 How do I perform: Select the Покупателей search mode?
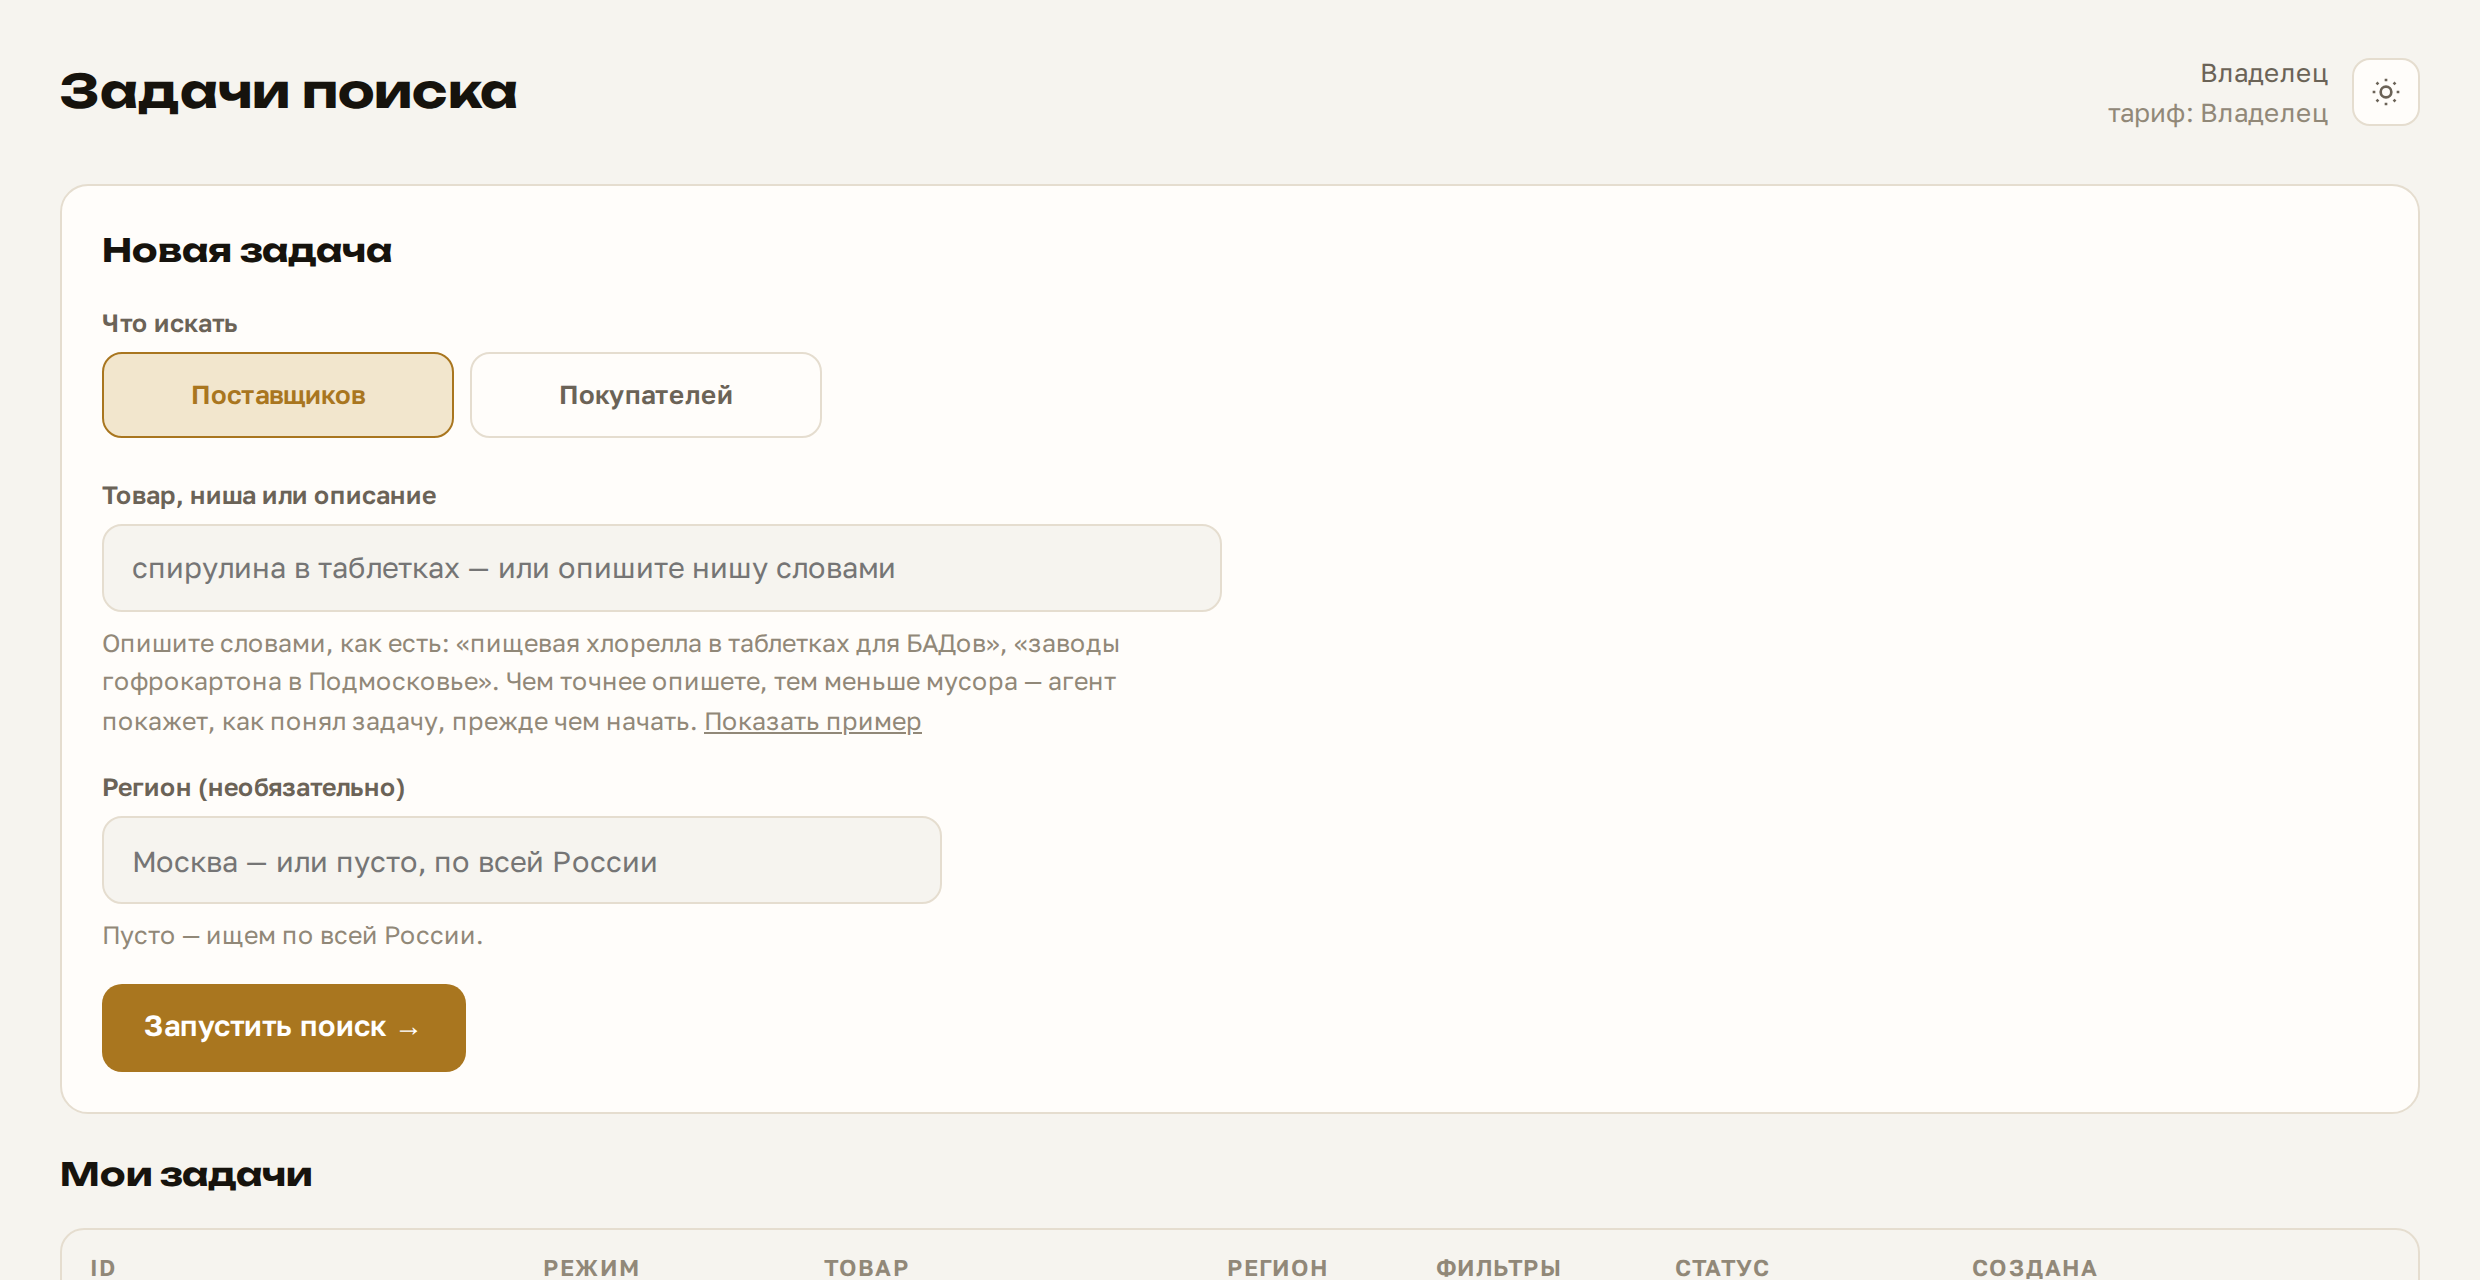click(x=646, y=395)
